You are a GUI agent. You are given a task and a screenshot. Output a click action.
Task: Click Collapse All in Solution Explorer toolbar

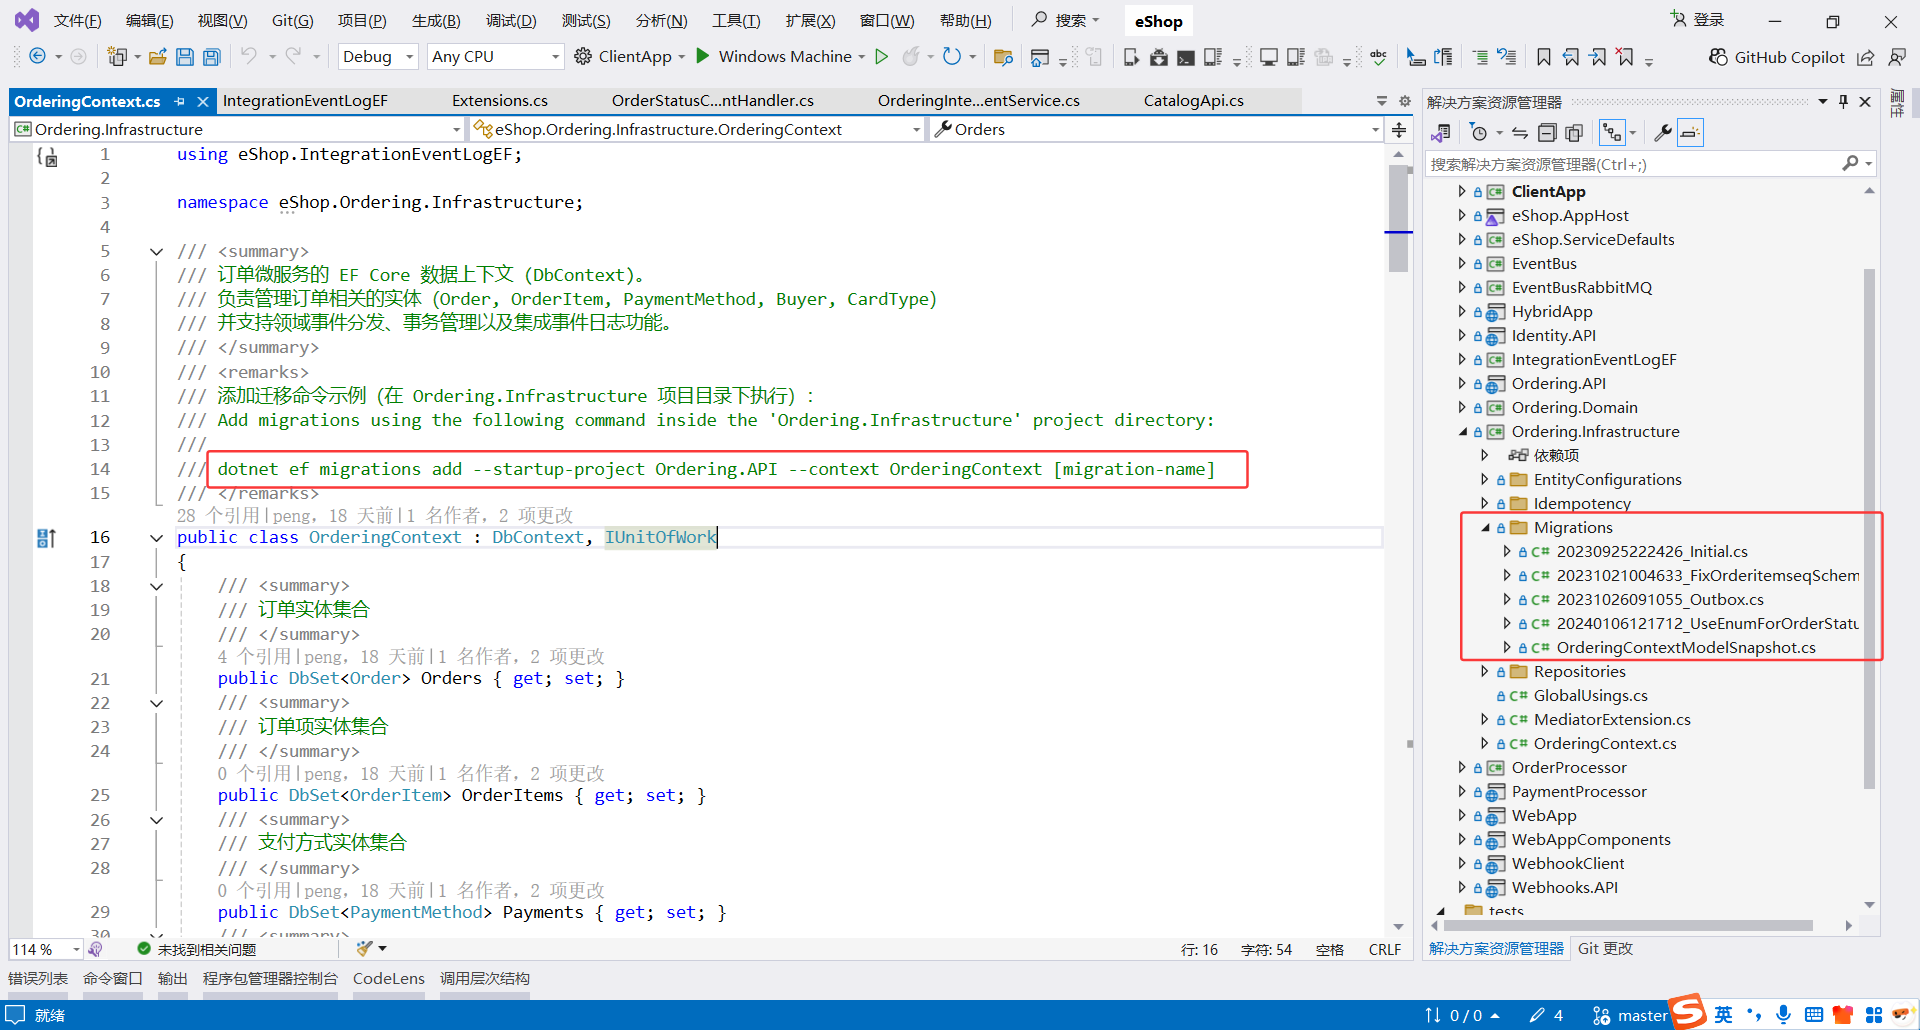[1547, 133]
